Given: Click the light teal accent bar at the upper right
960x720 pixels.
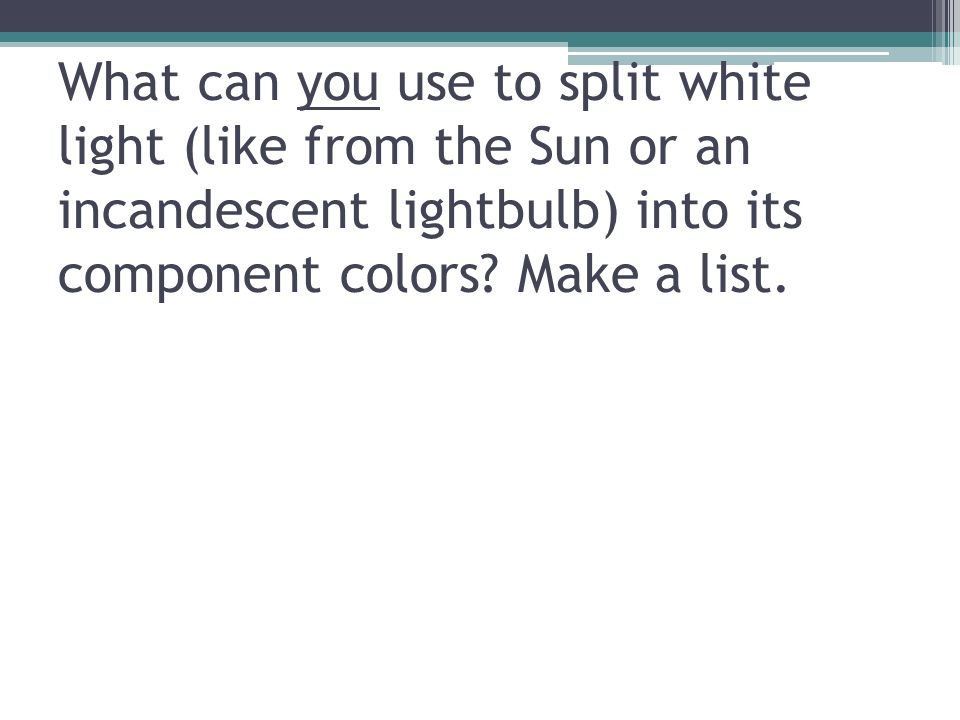Looking at the screenshot, I should pos(729,59).
